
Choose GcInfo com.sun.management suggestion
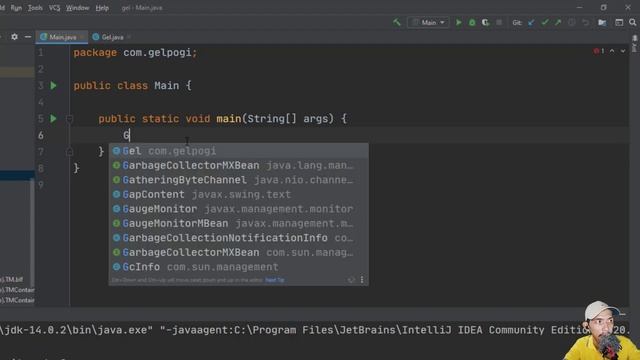[x=238, y=267]
